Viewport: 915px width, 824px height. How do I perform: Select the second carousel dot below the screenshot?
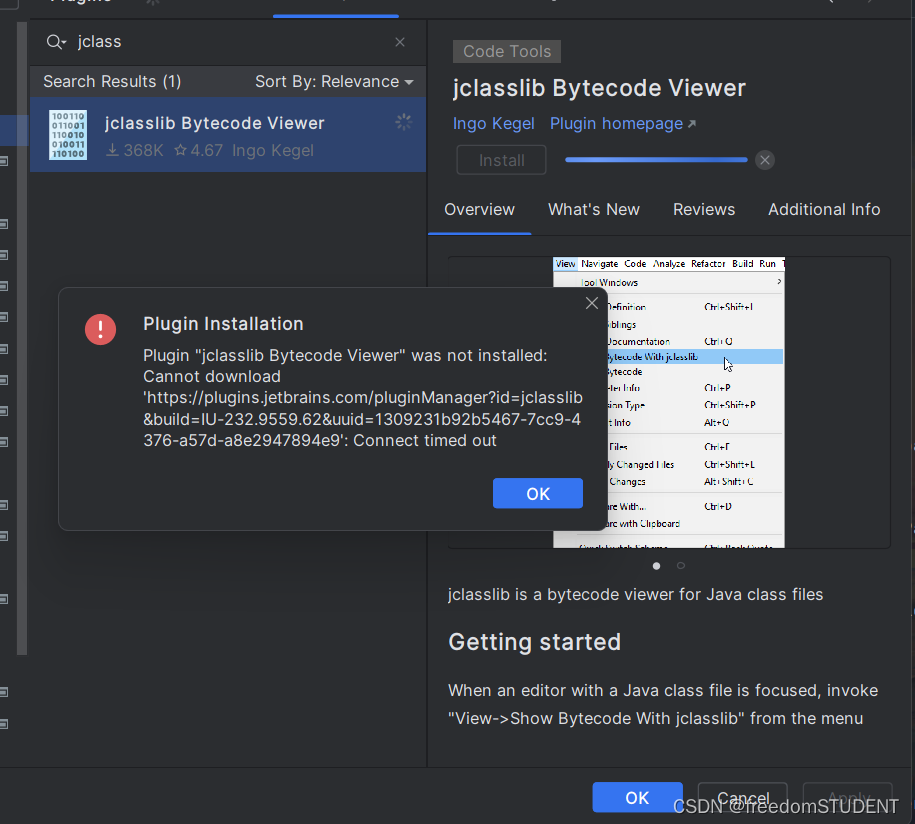[x=680, y=565]
